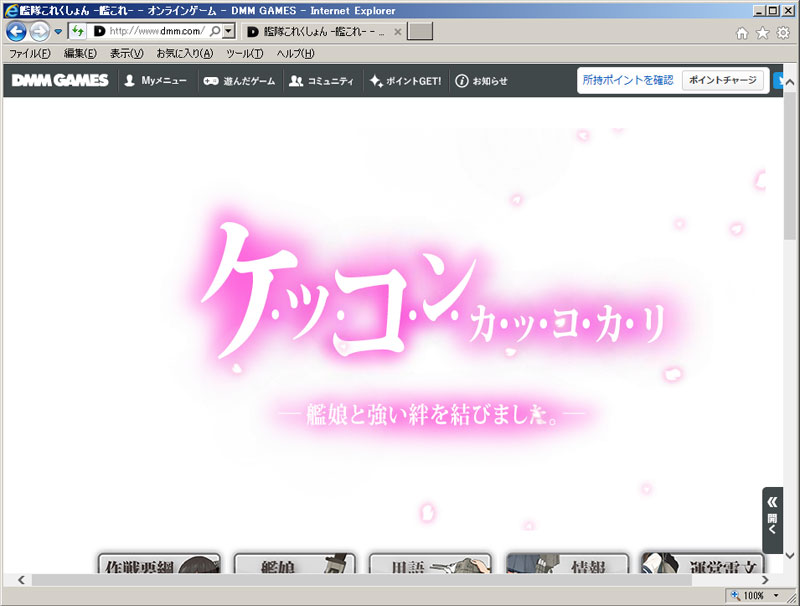Click the browser Forward arrow button

click(39, 32)
